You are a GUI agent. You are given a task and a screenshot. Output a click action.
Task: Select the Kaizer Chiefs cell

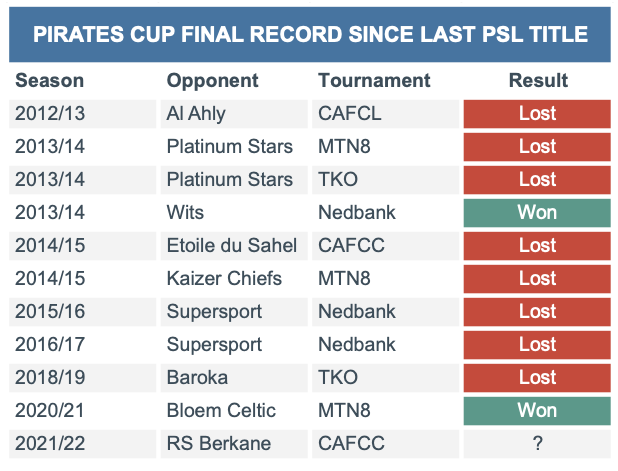point(234,279)
